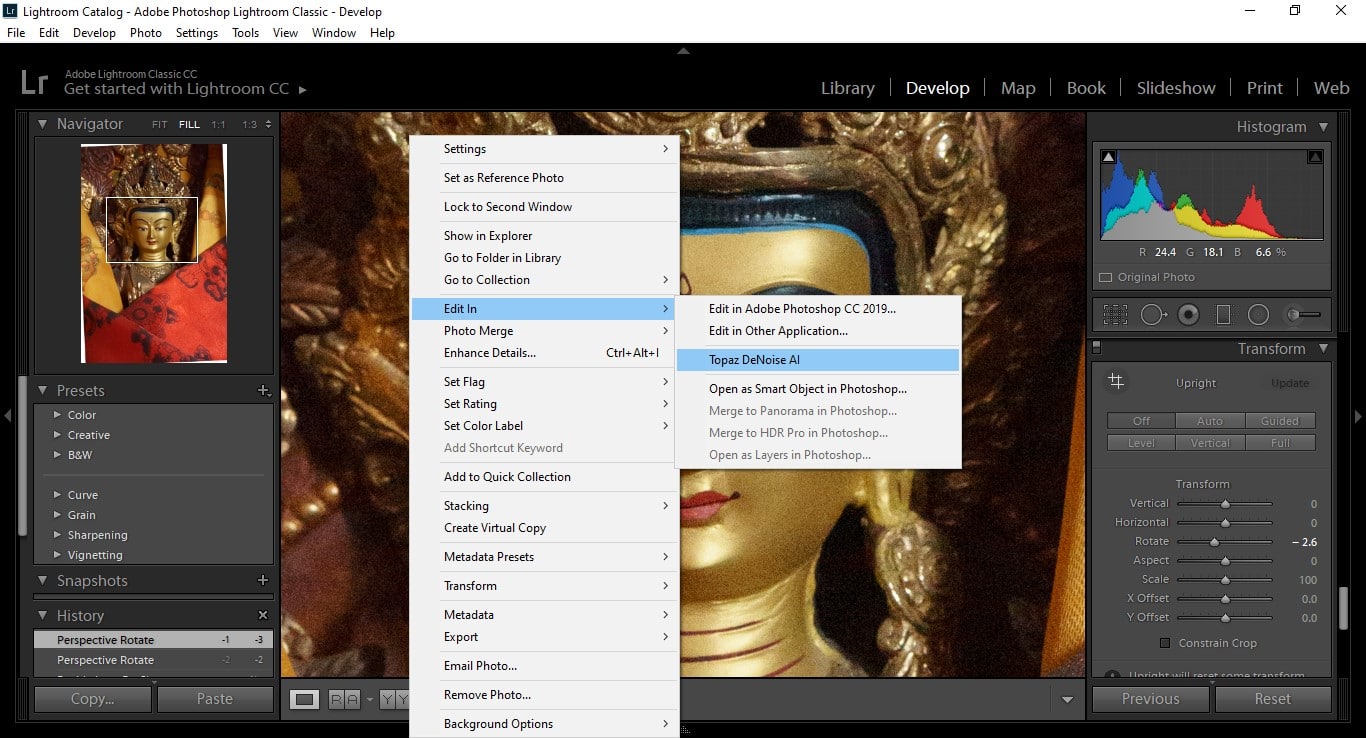
Task: Expand the Color preset group
Action: tap(57, 415)
